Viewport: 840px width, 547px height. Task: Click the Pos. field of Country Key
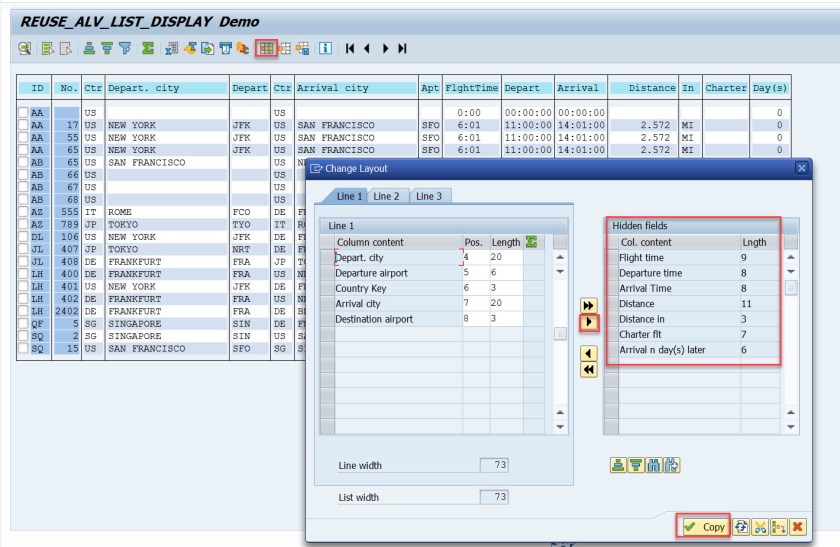tap(476, 288)
